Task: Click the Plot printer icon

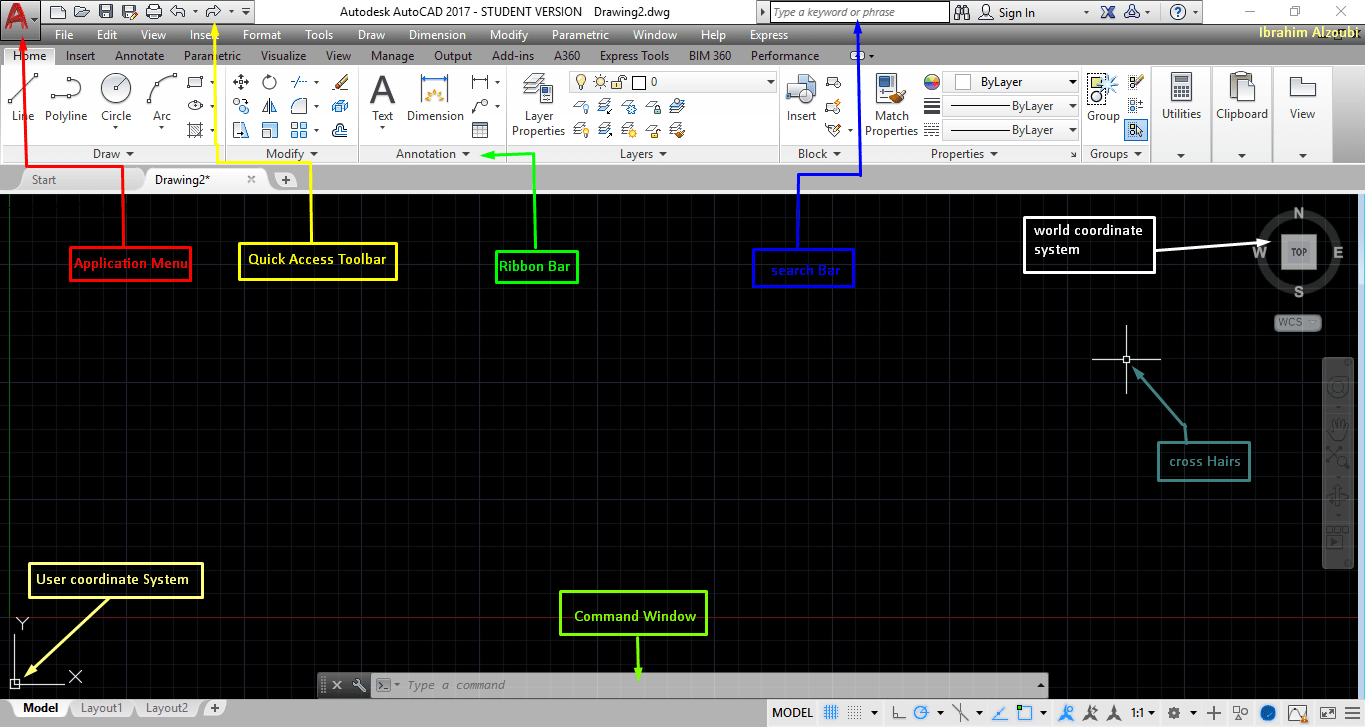Action: tap(153, 12)
